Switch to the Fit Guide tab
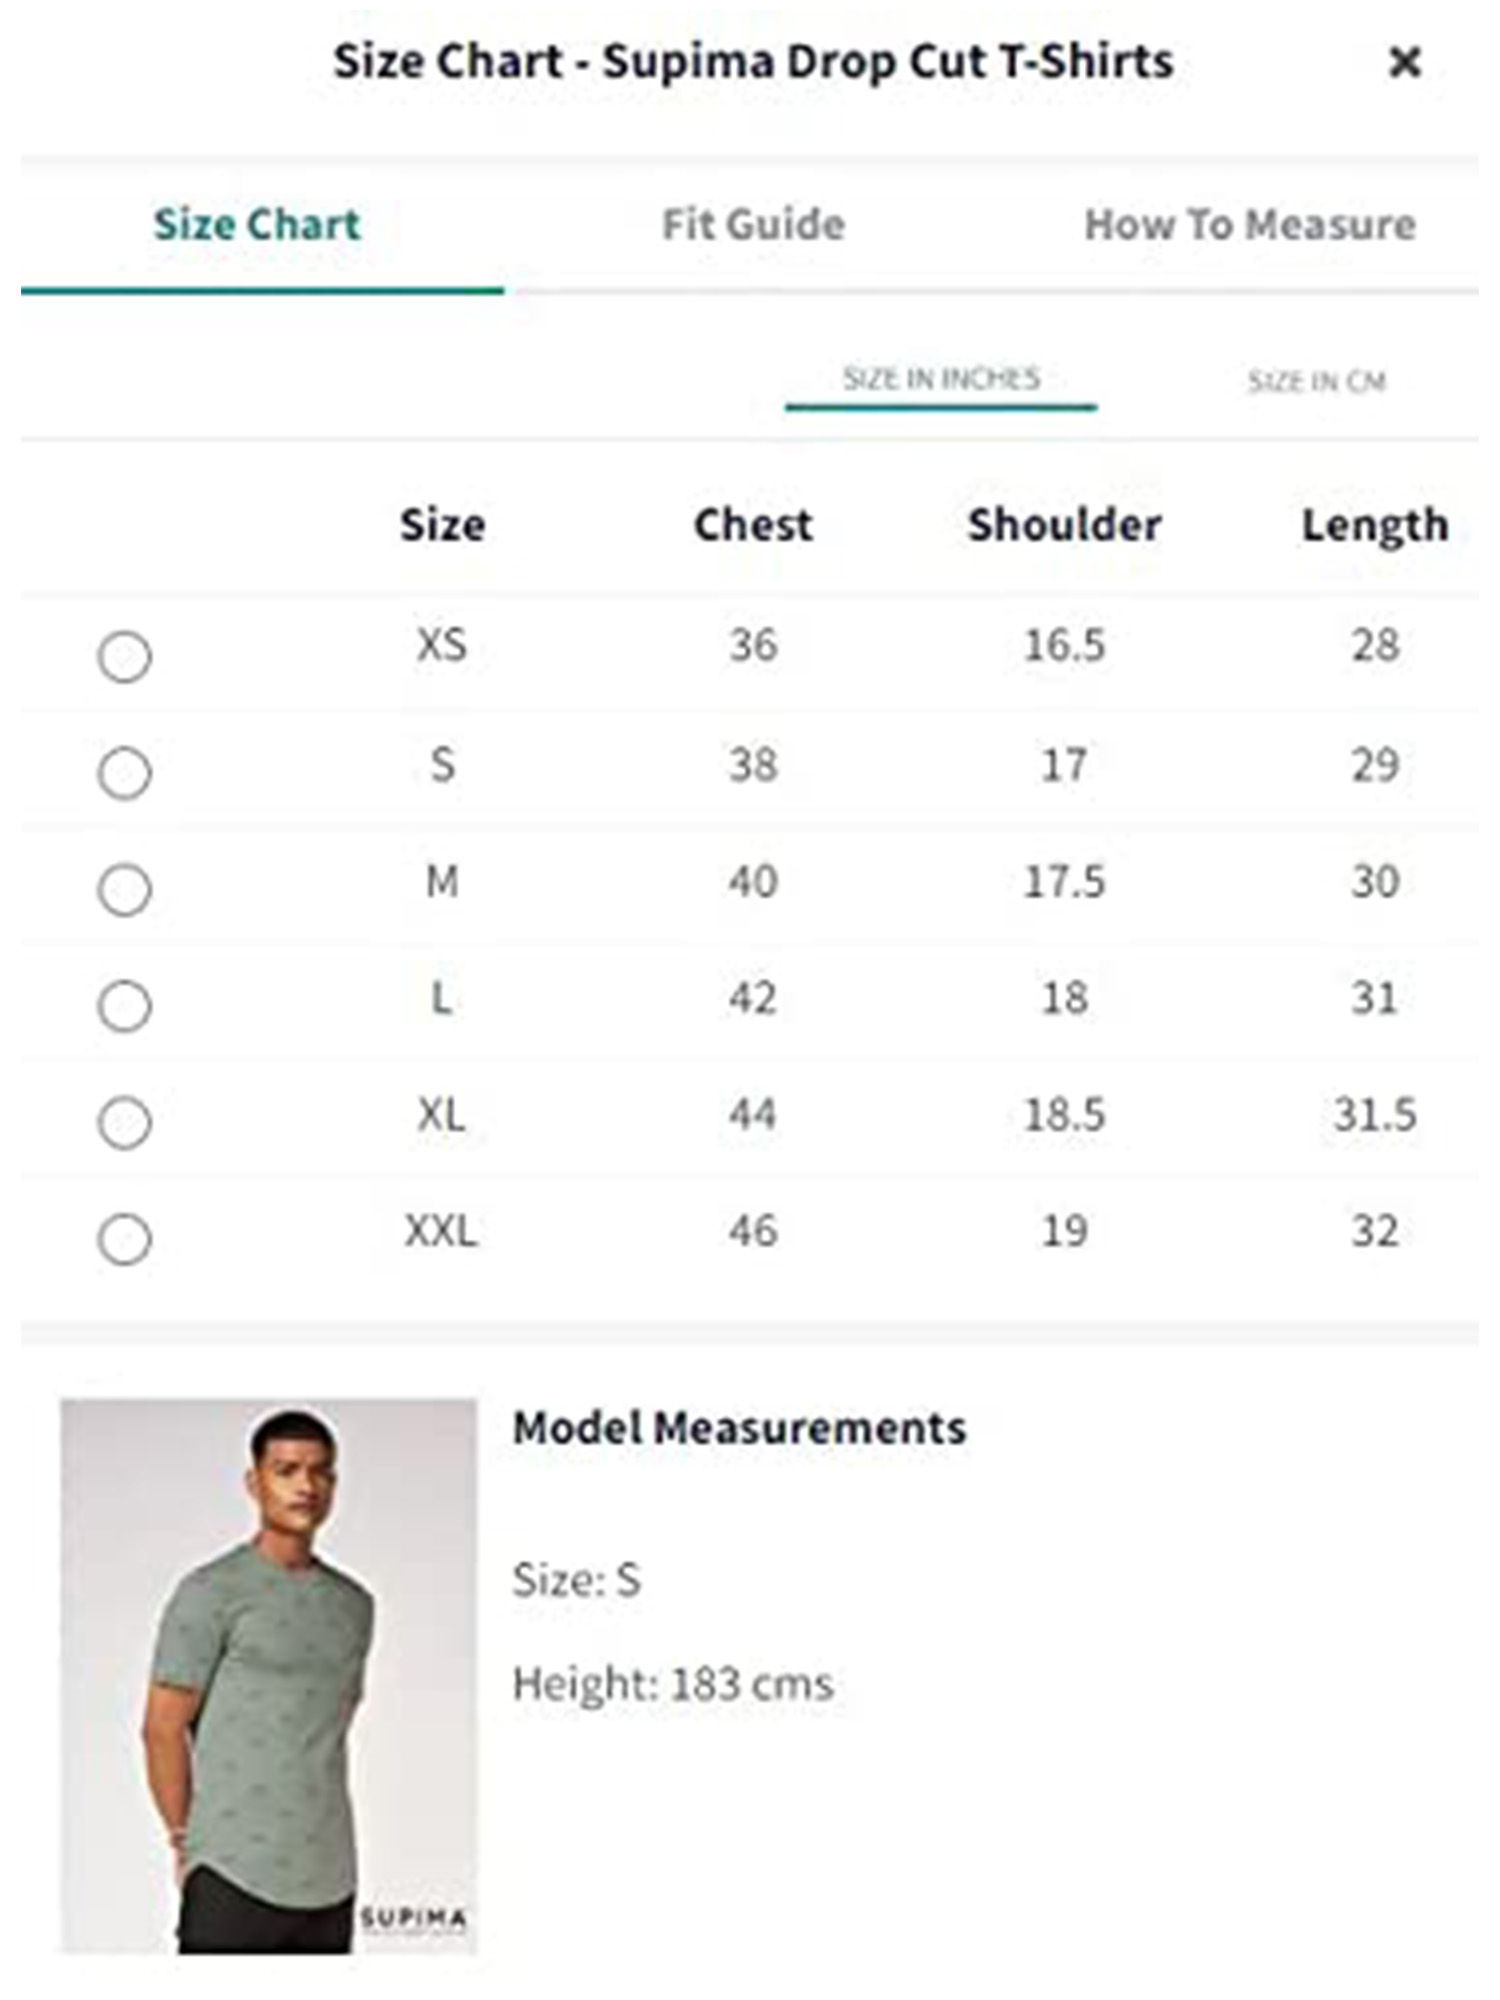This screenshot has height=2000, width=1500. coord(753,225)
